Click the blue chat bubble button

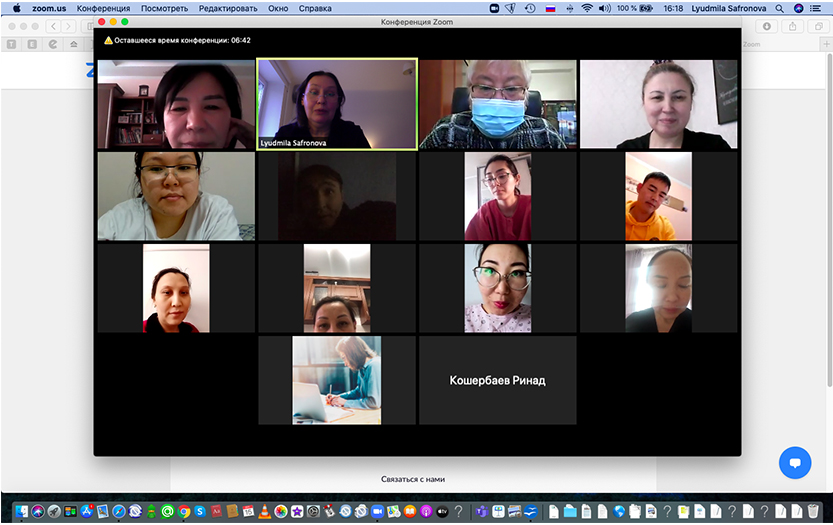point(795,463)
